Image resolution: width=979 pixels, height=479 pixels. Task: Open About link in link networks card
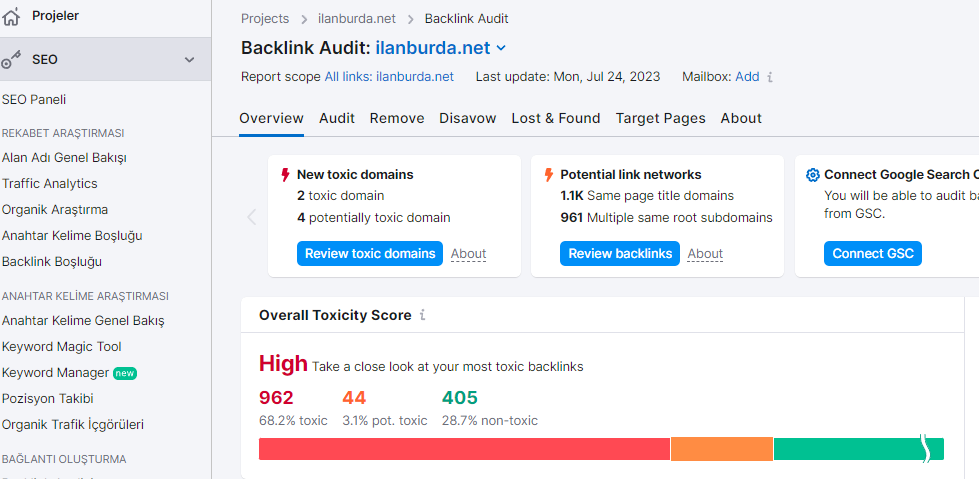tap(706, 254)
